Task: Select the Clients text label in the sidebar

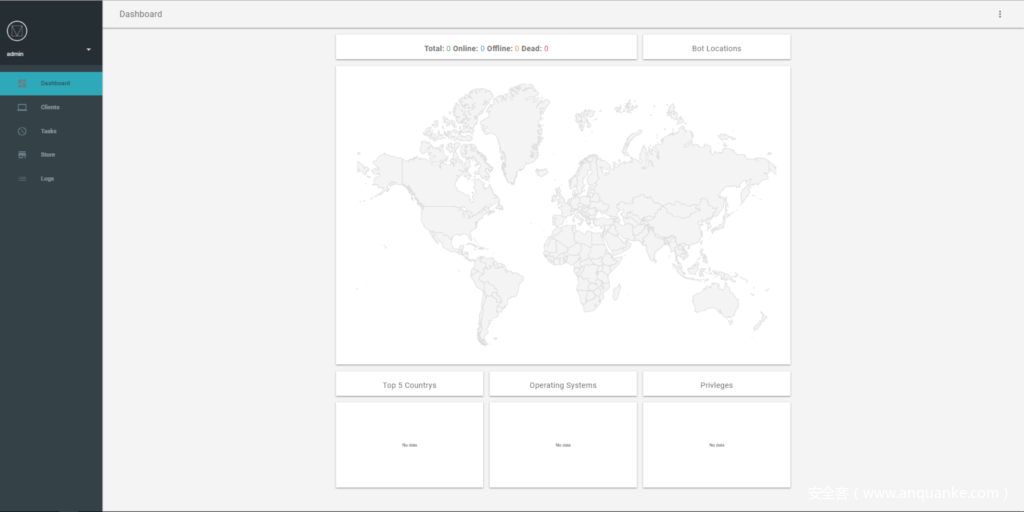Action: point(50,107)
